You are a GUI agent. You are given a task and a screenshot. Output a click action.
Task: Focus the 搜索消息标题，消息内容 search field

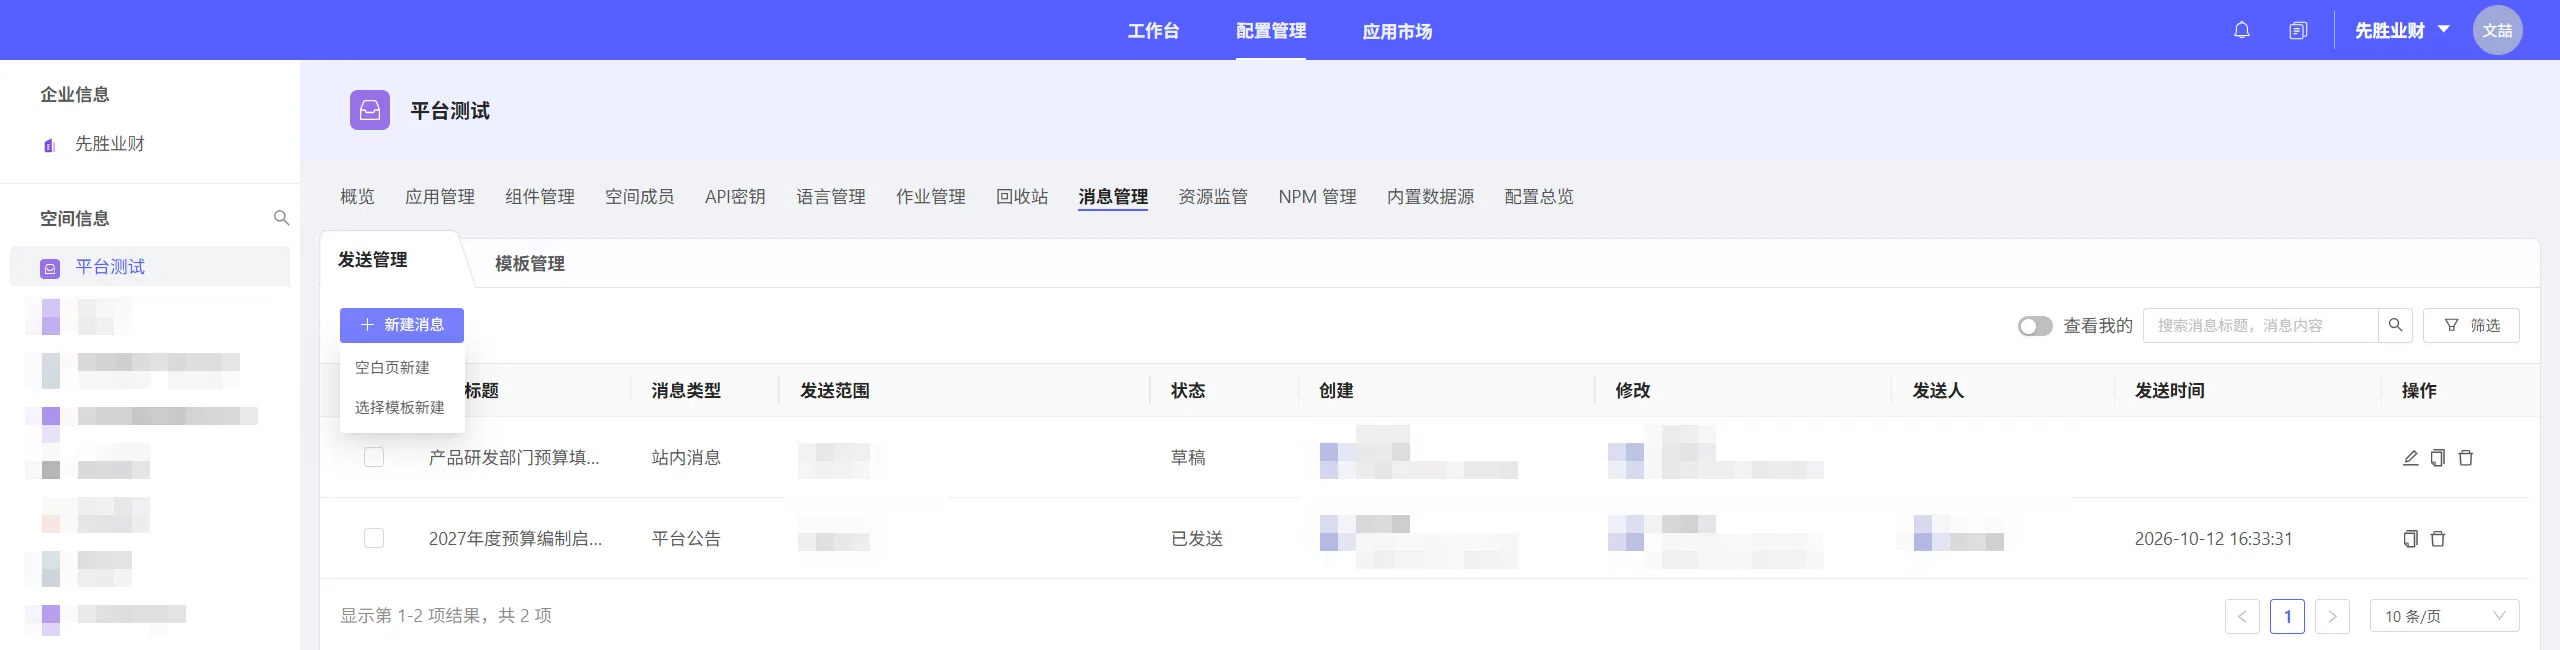coord(2260,325)
